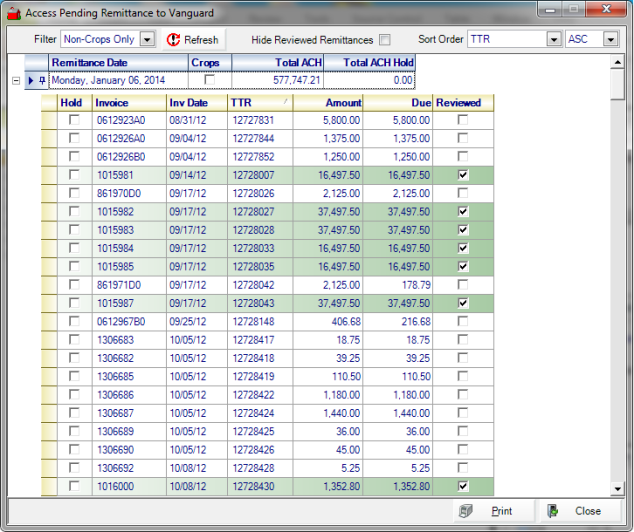Select the row indicator for invoice 1016000

[48, 486]
